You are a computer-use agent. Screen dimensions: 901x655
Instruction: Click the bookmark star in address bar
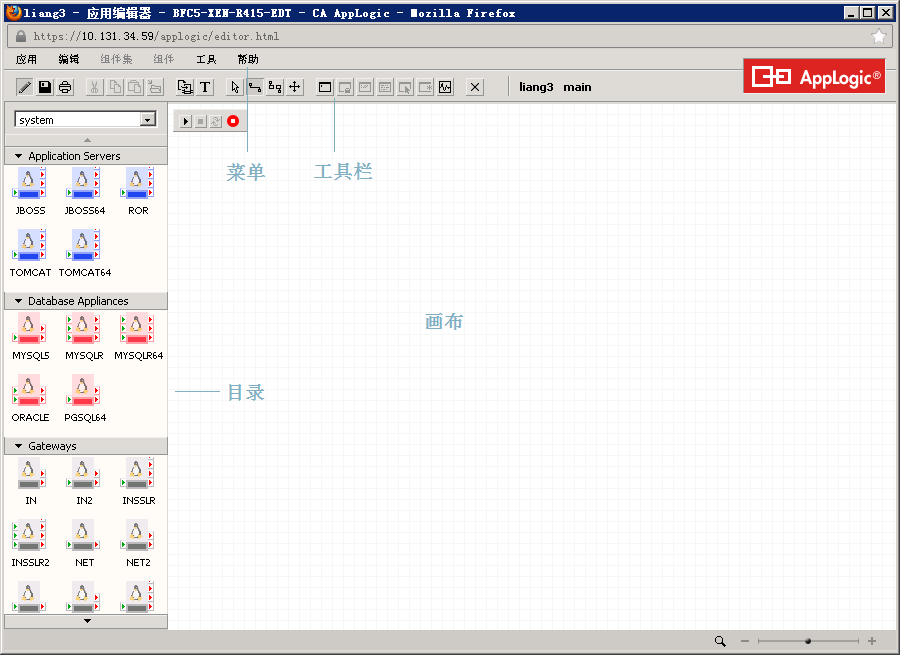point(879,36)
